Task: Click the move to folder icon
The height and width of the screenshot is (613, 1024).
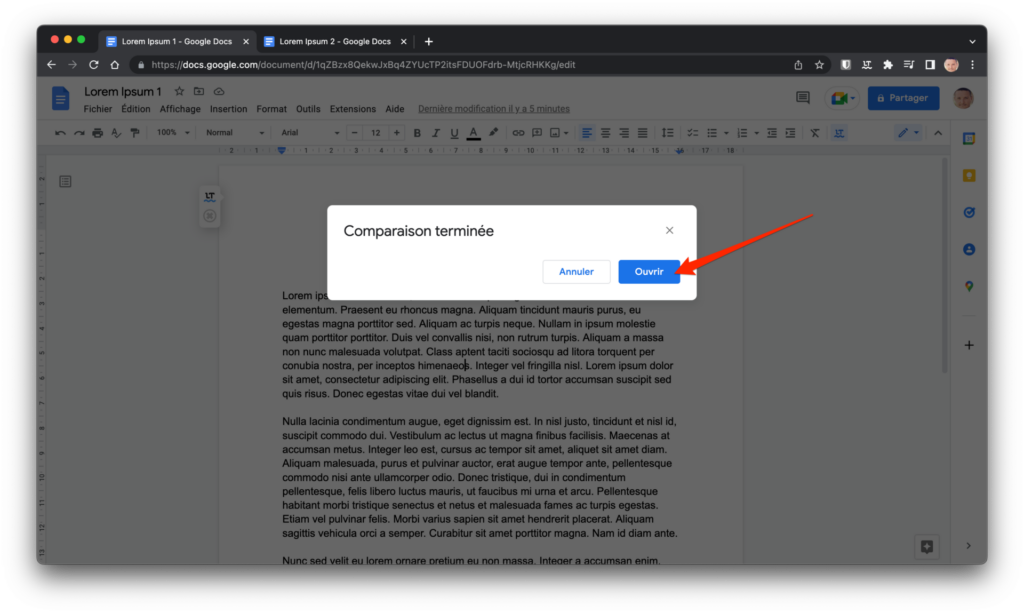Action: [199, 91]
